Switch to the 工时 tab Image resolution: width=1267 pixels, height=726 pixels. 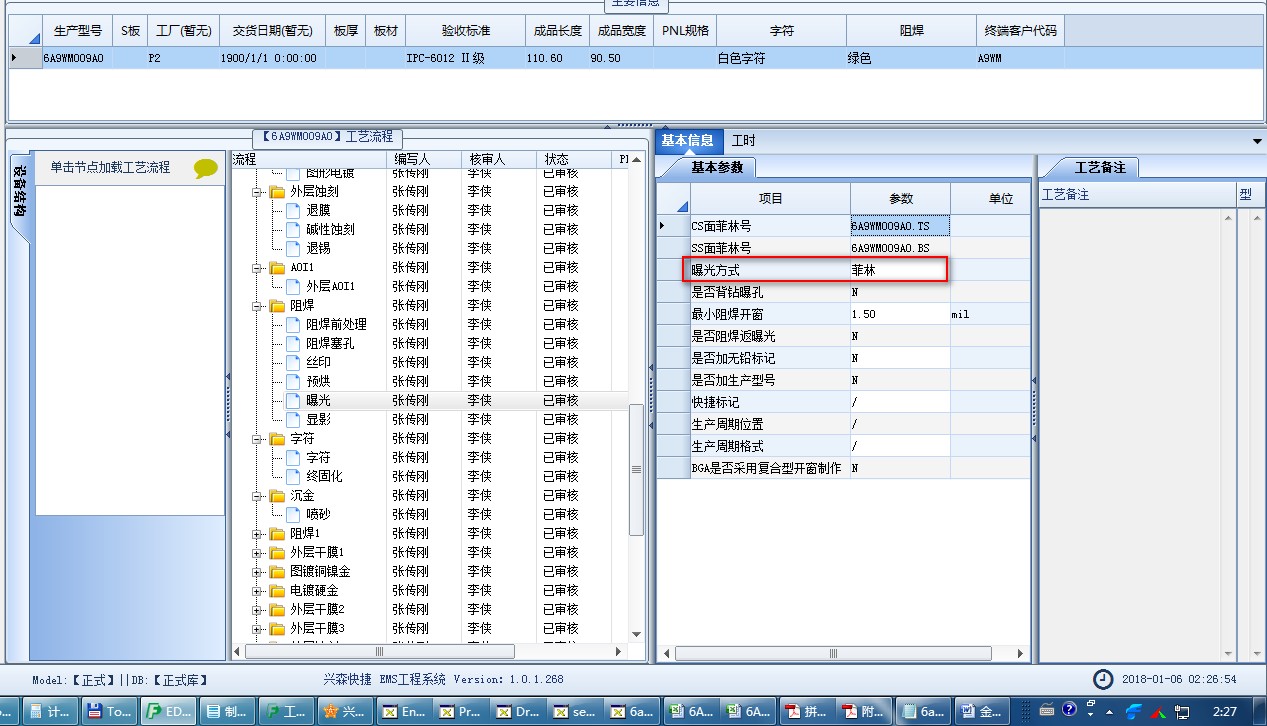[744, 141]
